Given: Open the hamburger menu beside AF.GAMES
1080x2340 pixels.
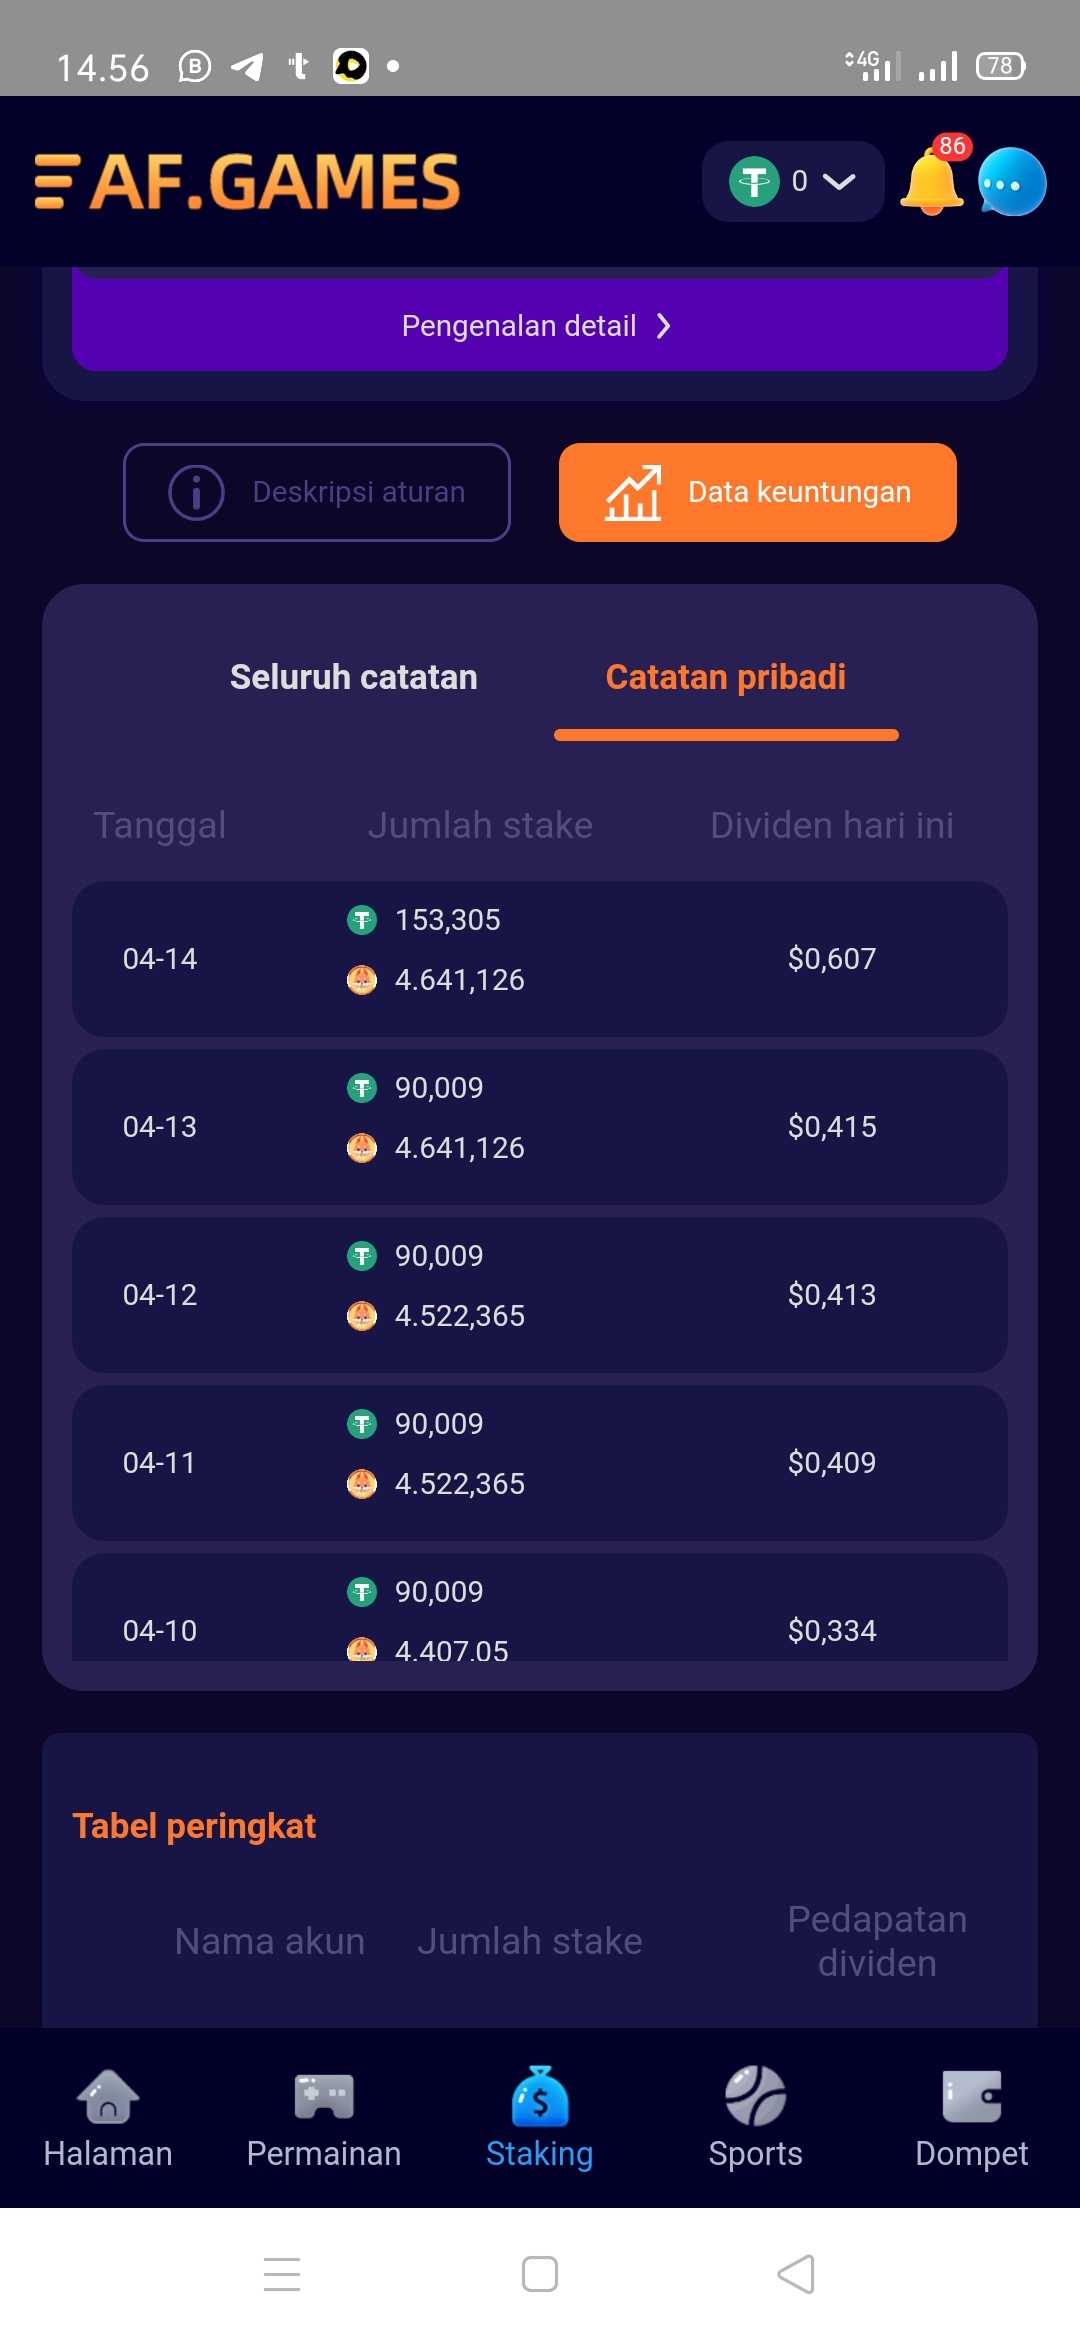Looking at the screenshot, I should pos(56,182).
